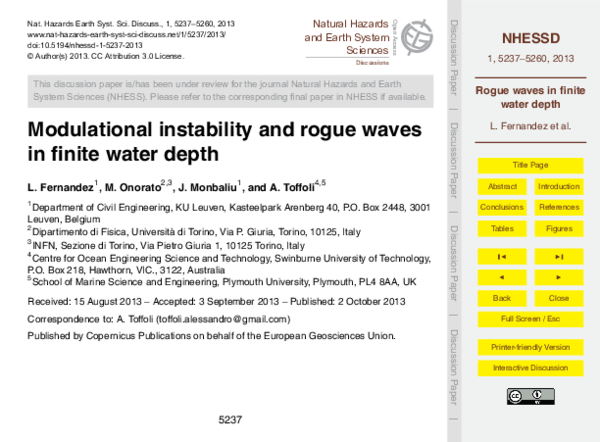Click the Copernicus Publications publisher line
The image size is (600, 442).
tap(211, 336)
